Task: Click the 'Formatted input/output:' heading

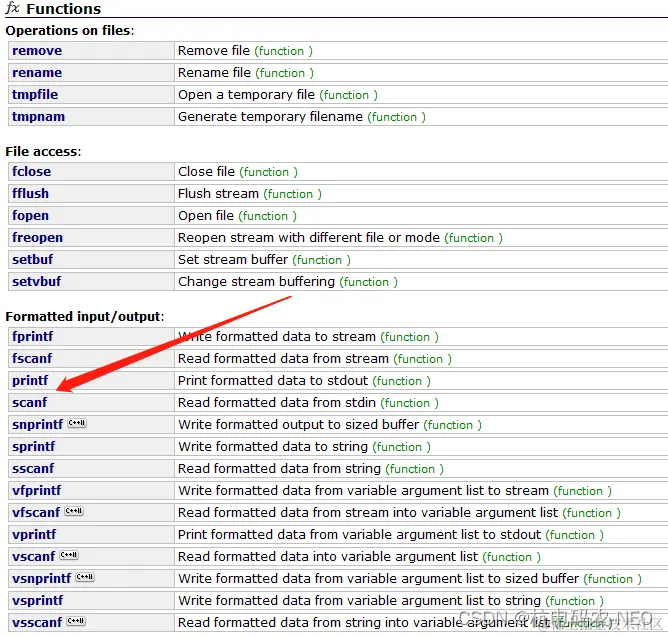Action: pyautogui.click(x=85, y=317)
